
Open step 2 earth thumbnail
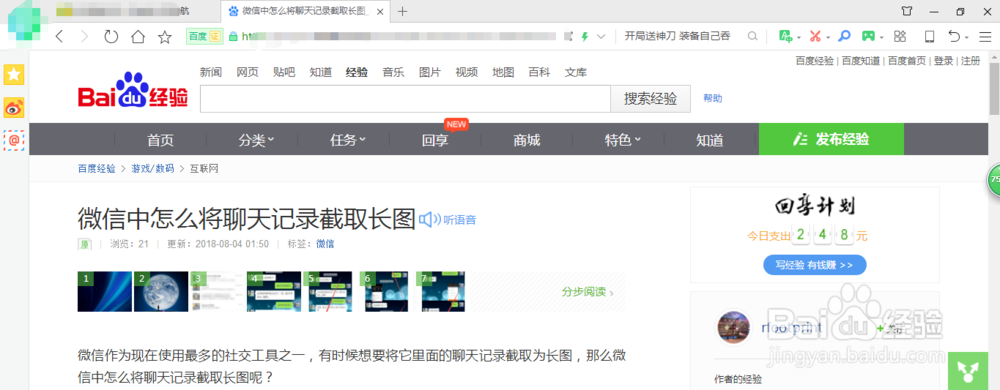click(161, 291)
